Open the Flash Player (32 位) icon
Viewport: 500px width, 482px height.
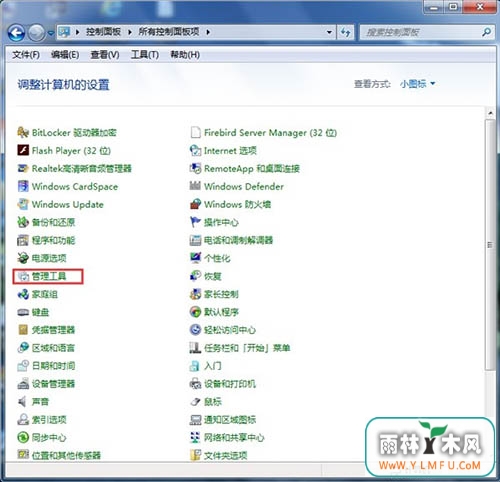23,151
